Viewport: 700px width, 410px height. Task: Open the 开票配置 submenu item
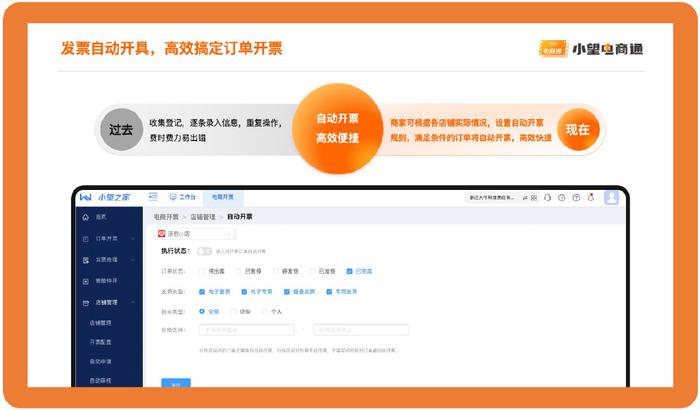(100, 342)
